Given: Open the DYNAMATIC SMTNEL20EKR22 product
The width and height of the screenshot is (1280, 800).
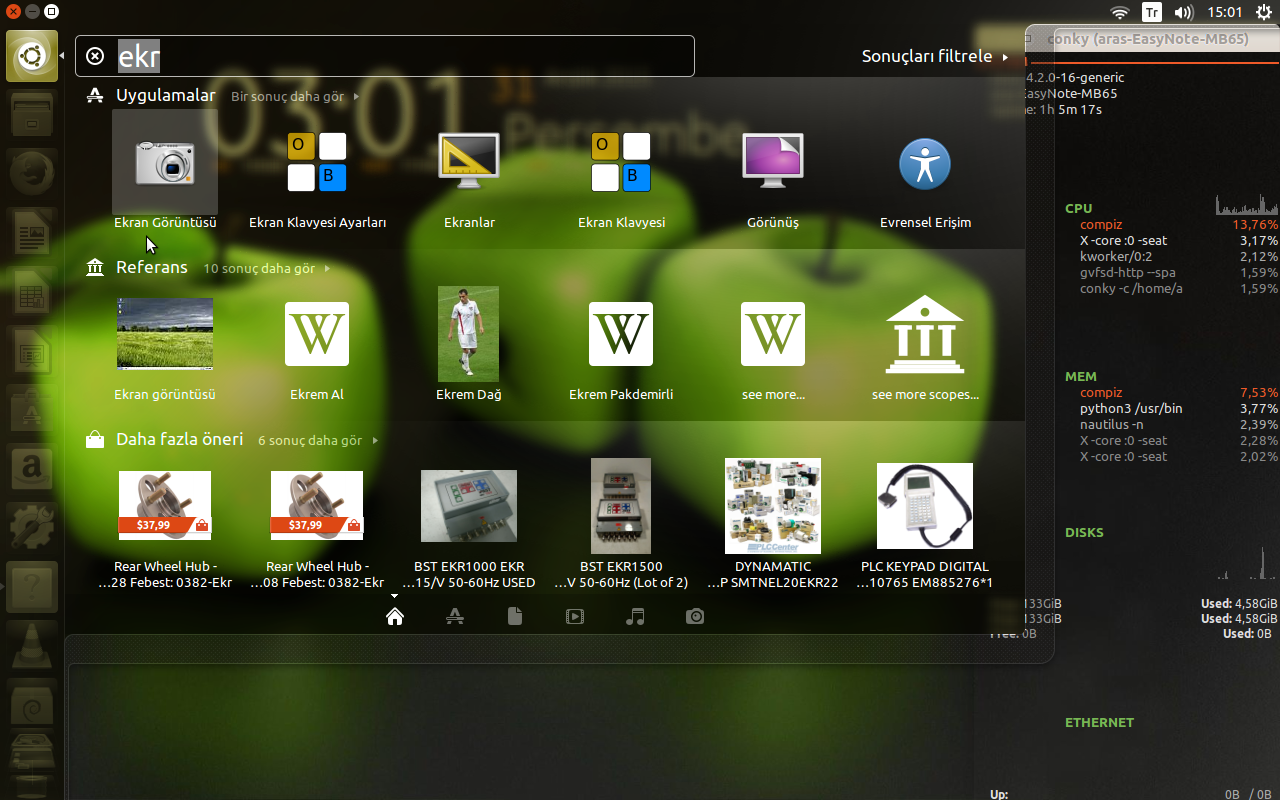Looking at the screenshot, I should pyautogui.click(x=773, y=523).
